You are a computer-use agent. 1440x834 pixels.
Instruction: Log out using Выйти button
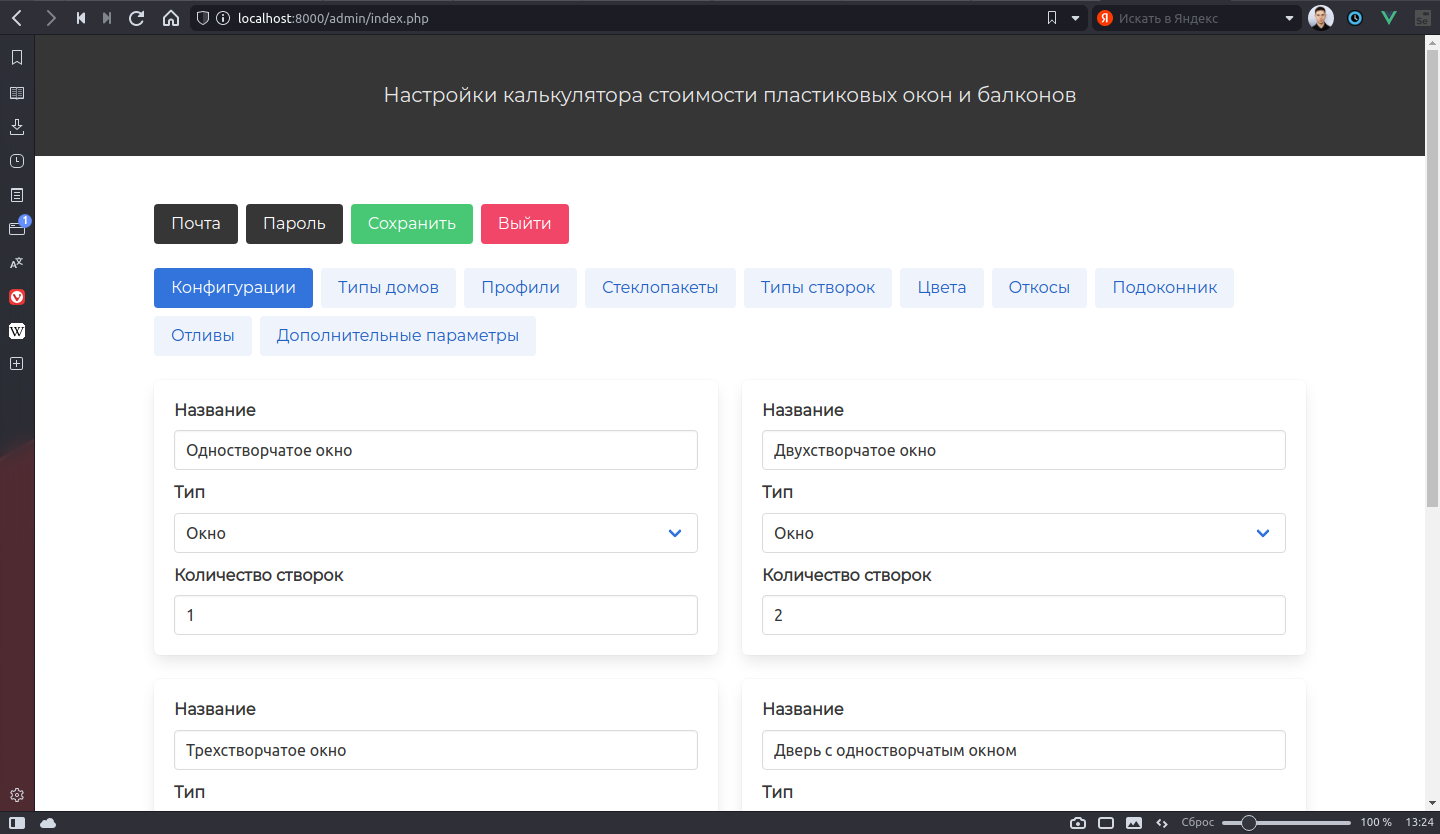pos(525,224)
